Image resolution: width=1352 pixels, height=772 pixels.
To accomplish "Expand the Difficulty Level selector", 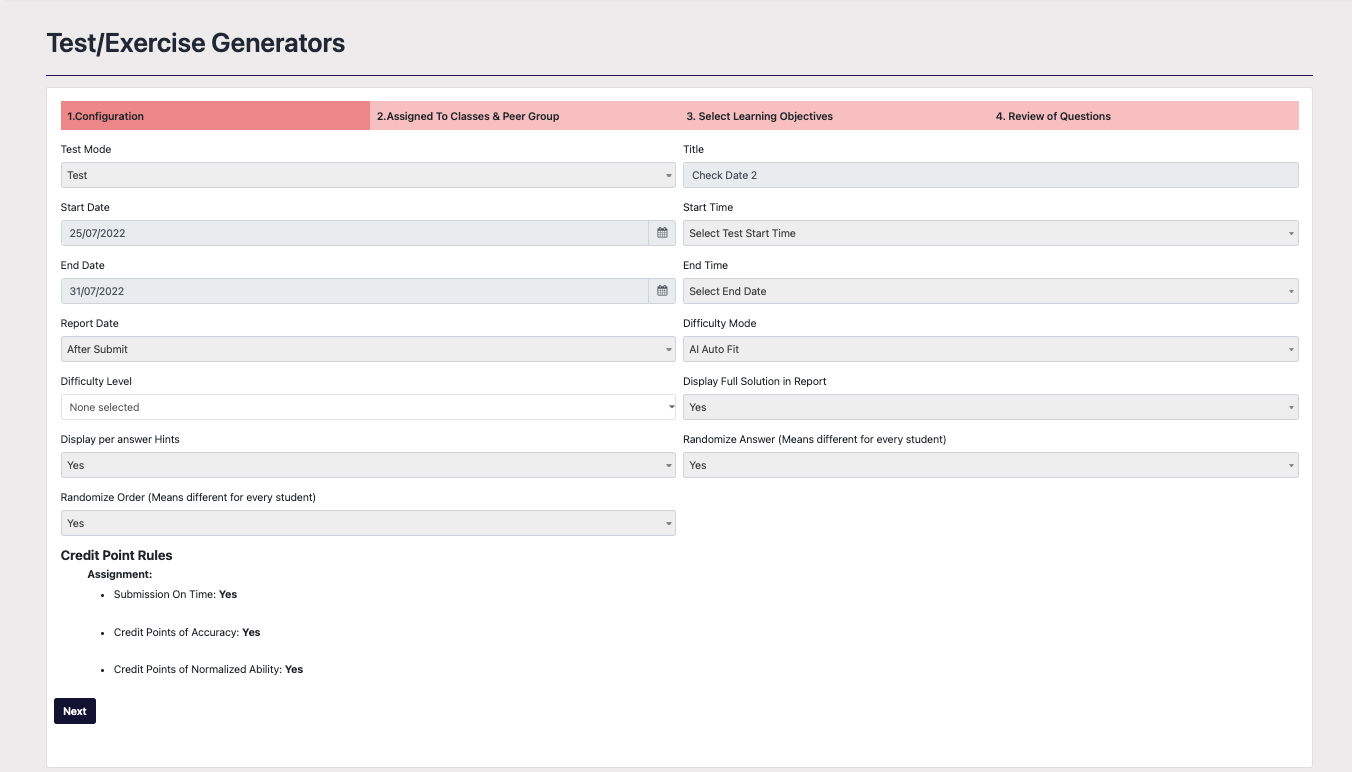I will click(368, 407).
